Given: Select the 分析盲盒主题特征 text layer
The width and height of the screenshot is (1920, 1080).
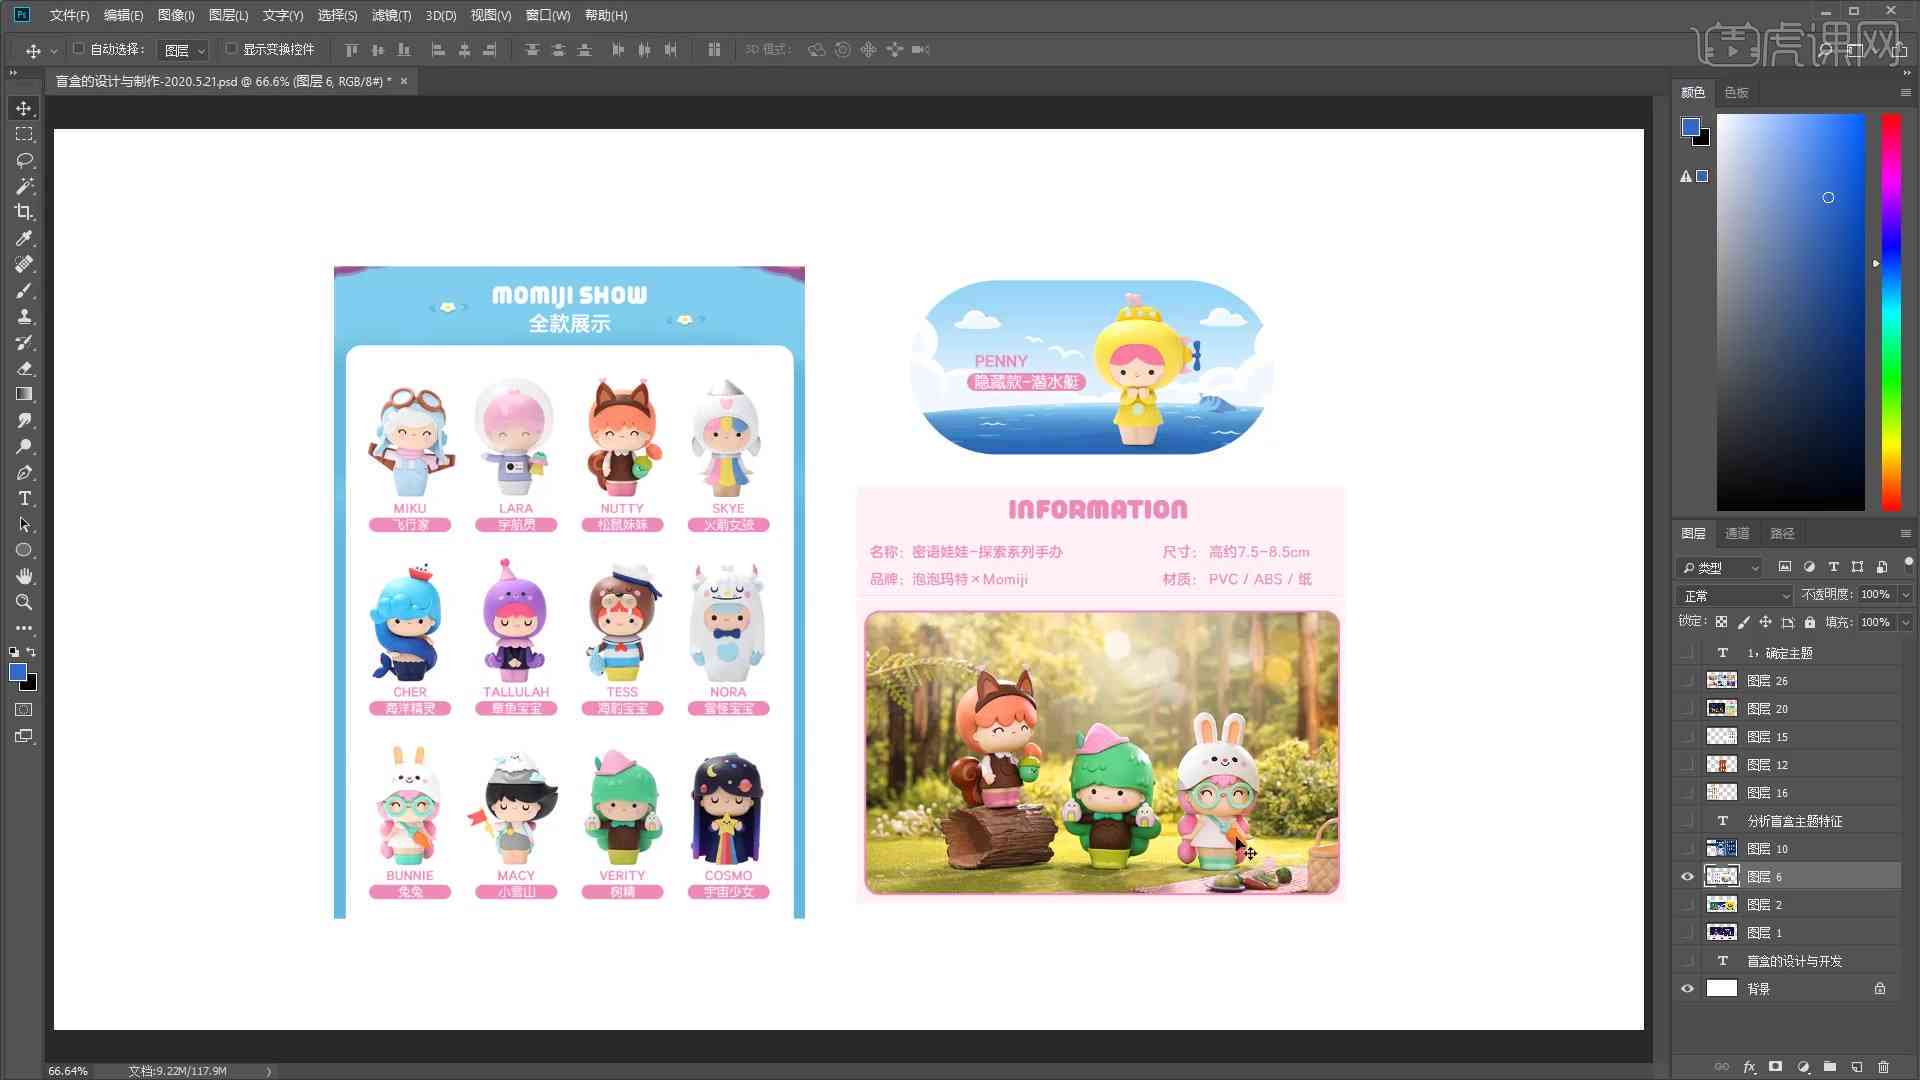Looking at the screenshot, I should click(x=1794, y=821).
